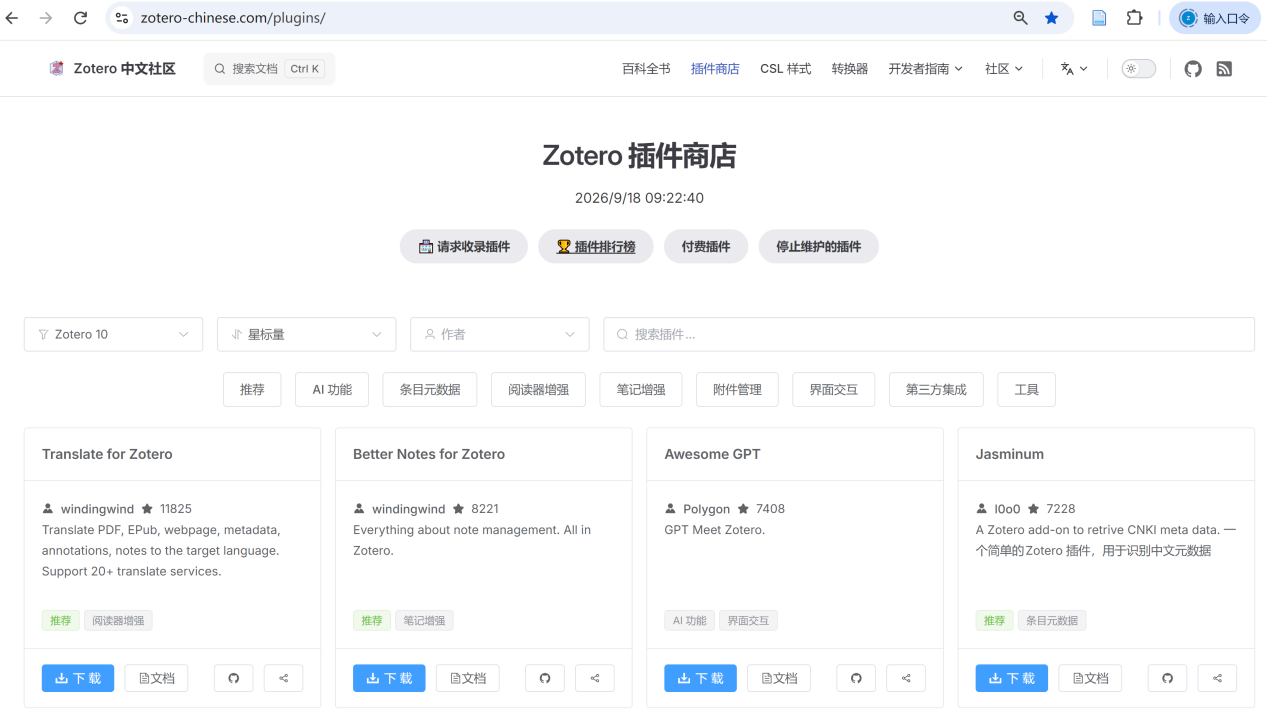1267x720 pixels.
Task: Click the Zotero 中文社区 logo
Action: [112, 69]
